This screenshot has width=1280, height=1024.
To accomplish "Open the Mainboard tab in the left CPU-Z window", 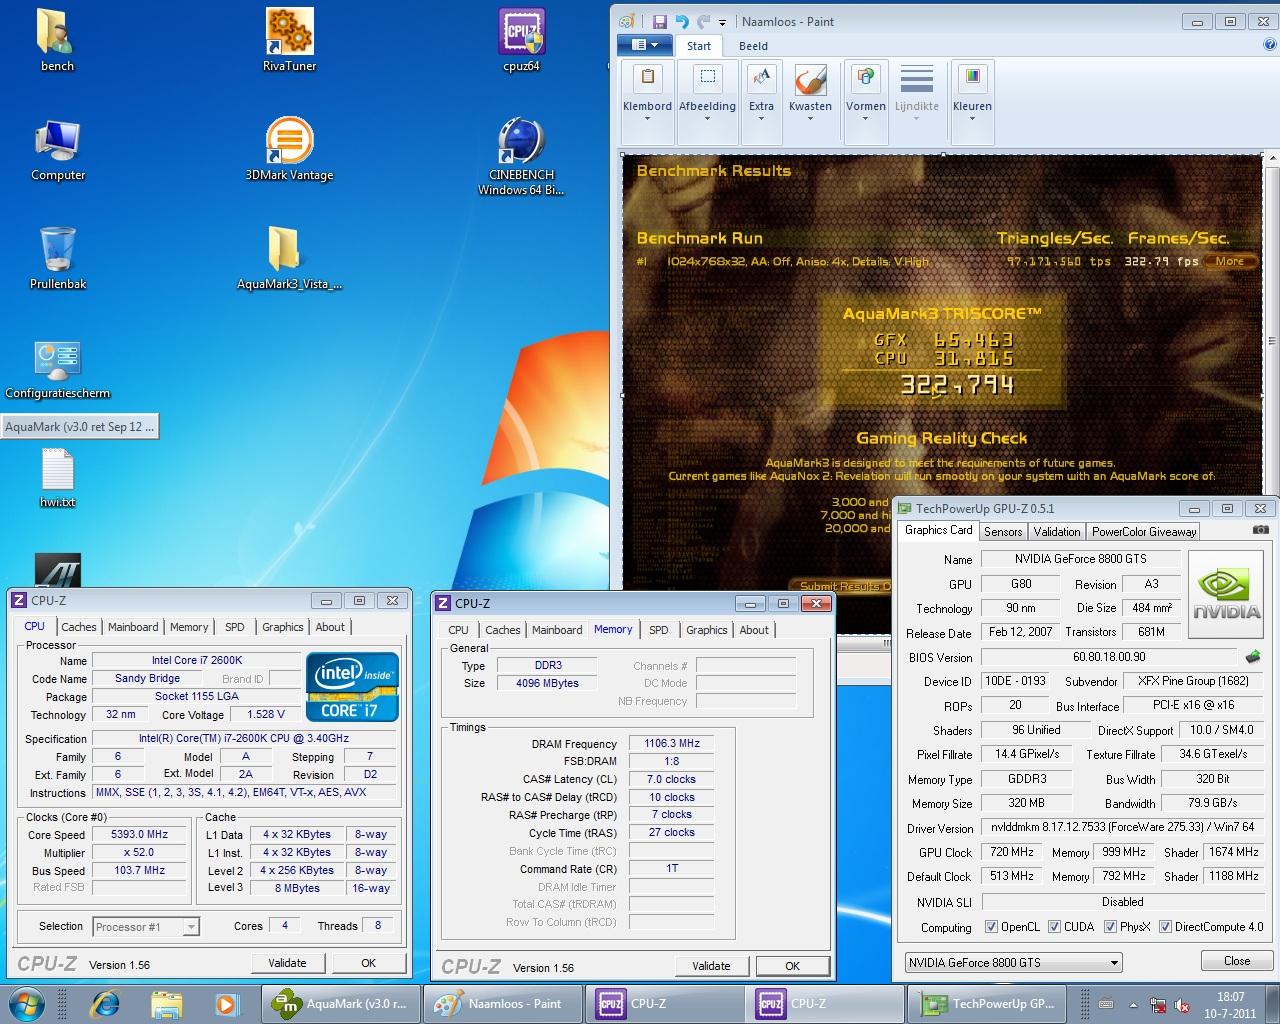I will pyautogui.click(x=133, y=627).
